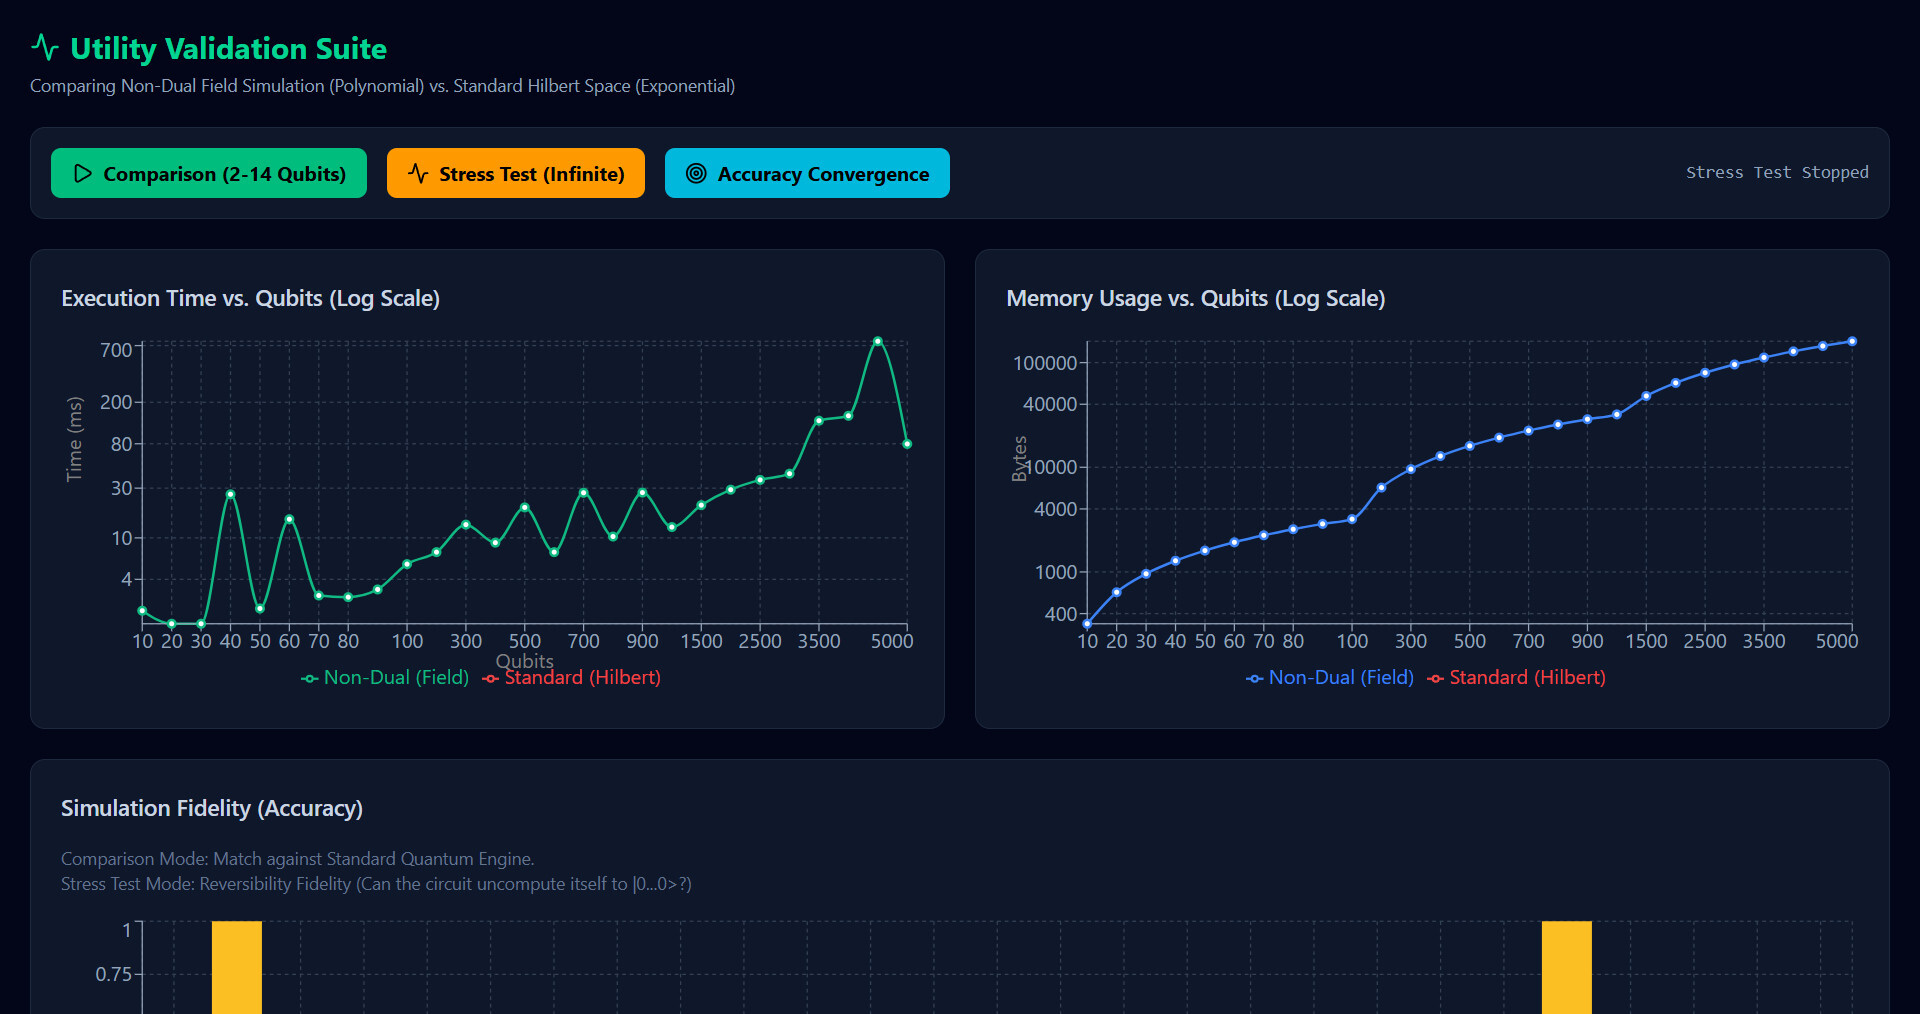The image size is (1920, 1014).
Task: Click the play icon on the Comparison button
Action: tap(82, 173)
